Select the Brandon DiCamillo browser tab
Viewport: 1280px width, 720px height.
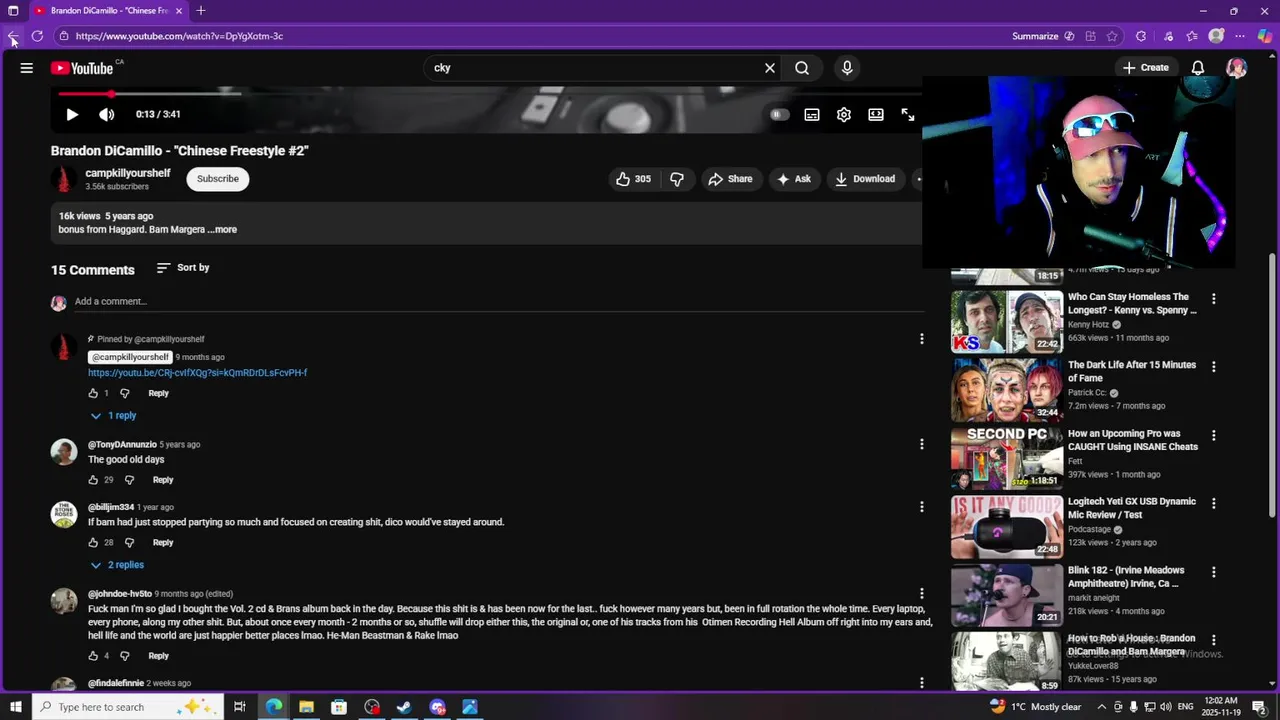coord(108,11)
